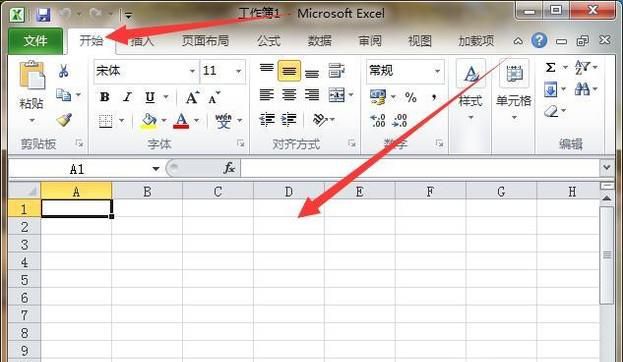
Task: Click the Copy icon
Action: tap(64, 95)
